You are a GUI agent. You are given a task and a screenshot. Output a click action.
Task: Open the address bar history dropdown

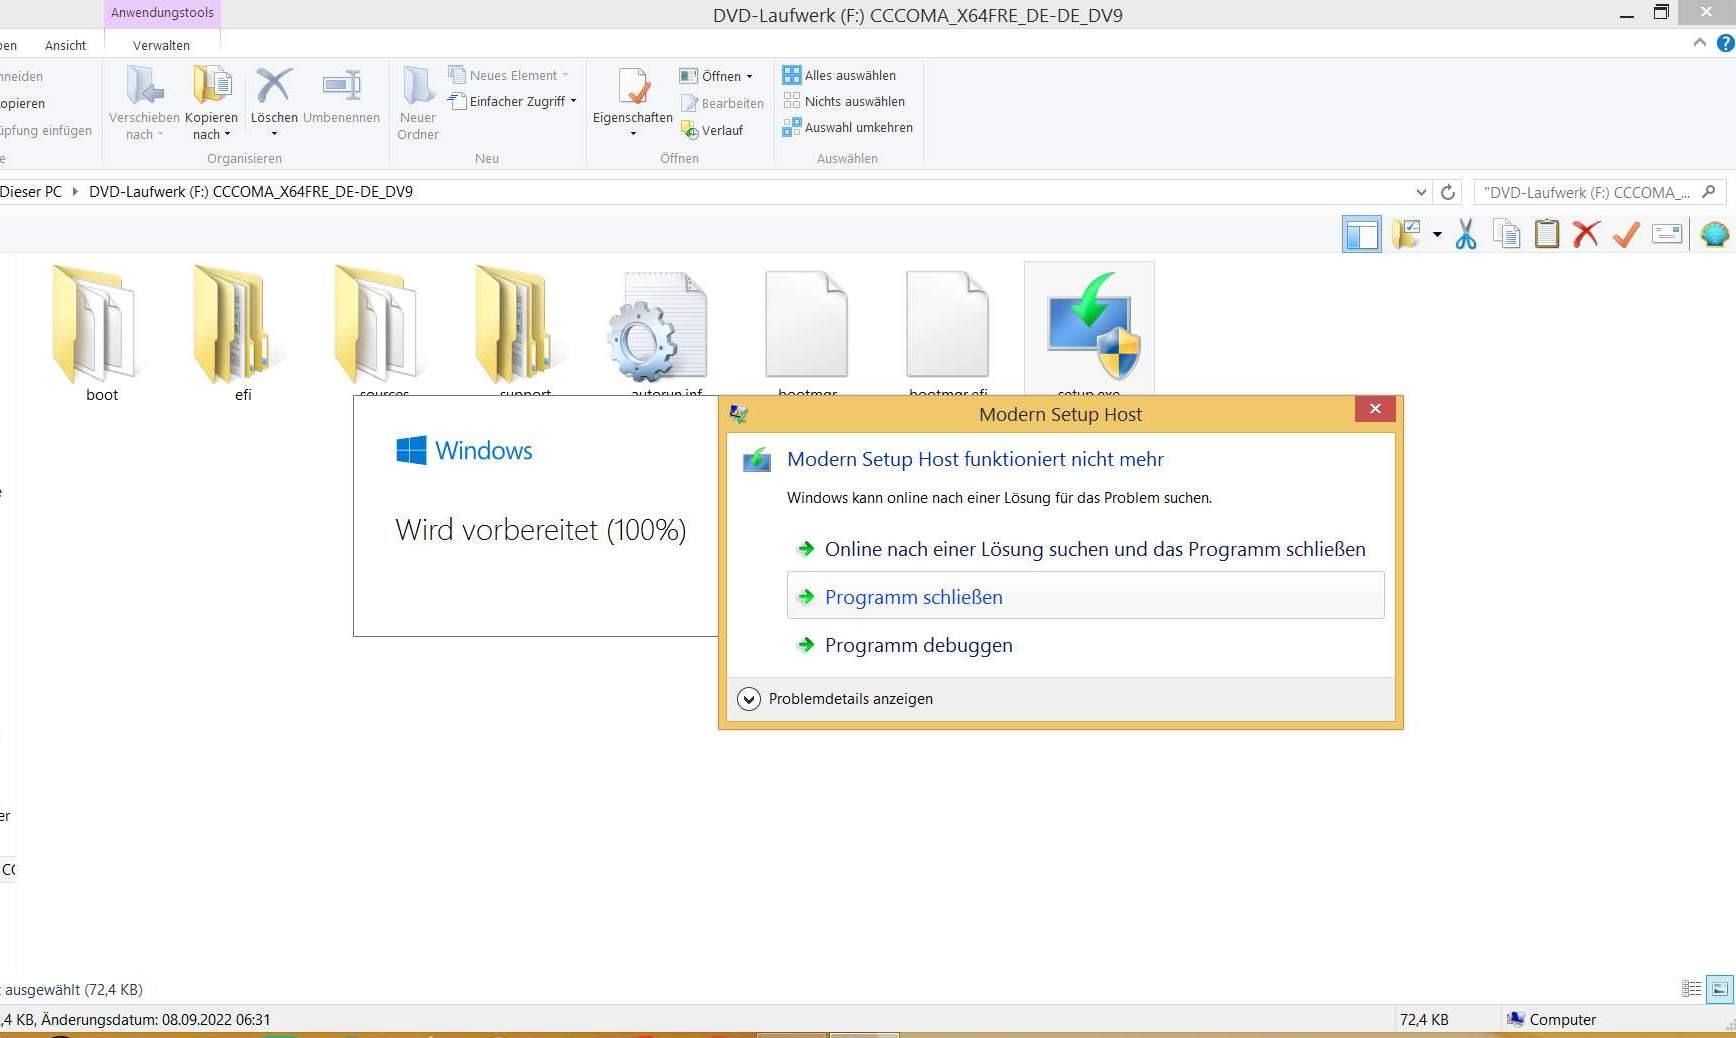point(1421,192)
